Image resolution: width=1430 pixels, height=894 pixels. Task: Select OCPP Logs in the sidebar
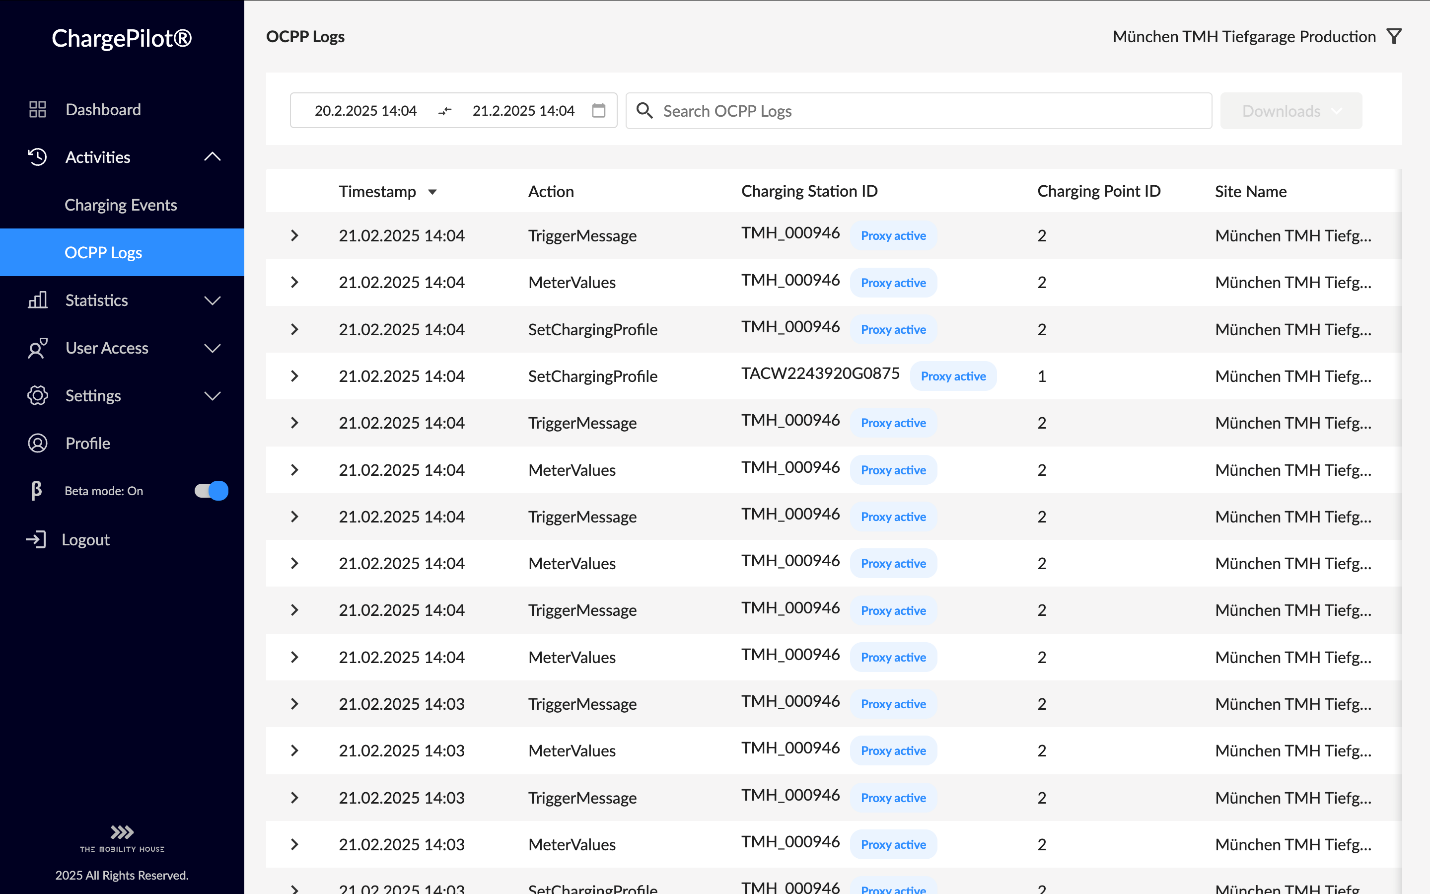[x=103, y=253]
